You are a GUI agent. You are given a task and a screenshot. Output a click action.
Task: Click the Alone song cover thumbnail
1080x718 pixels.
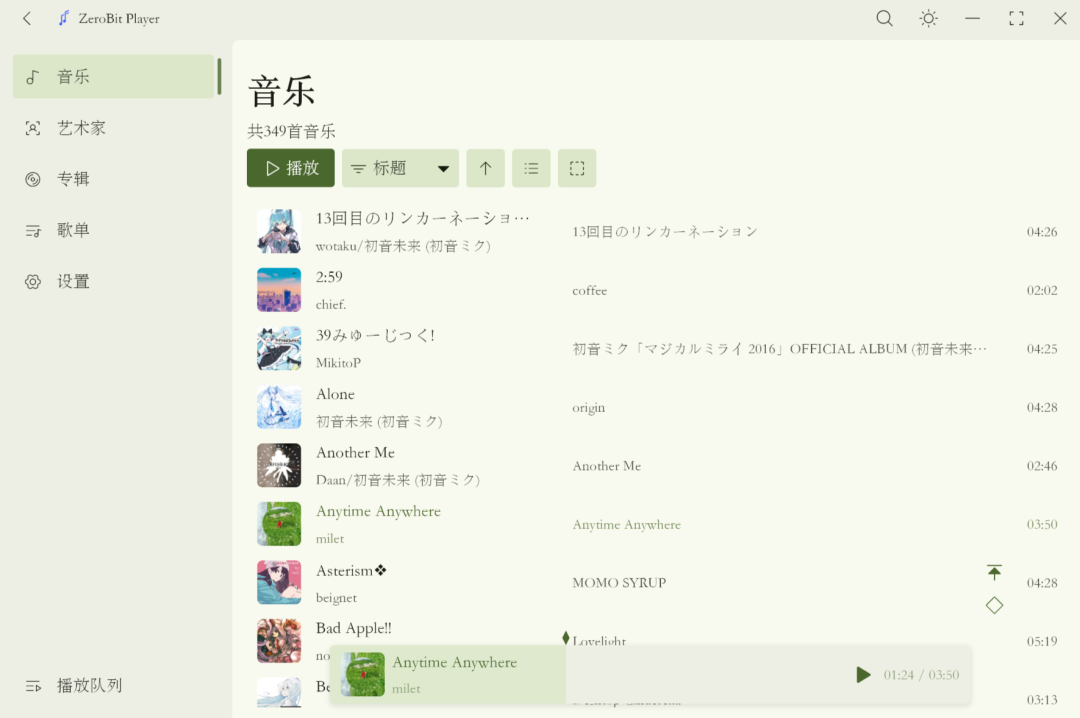click(279, 407)
